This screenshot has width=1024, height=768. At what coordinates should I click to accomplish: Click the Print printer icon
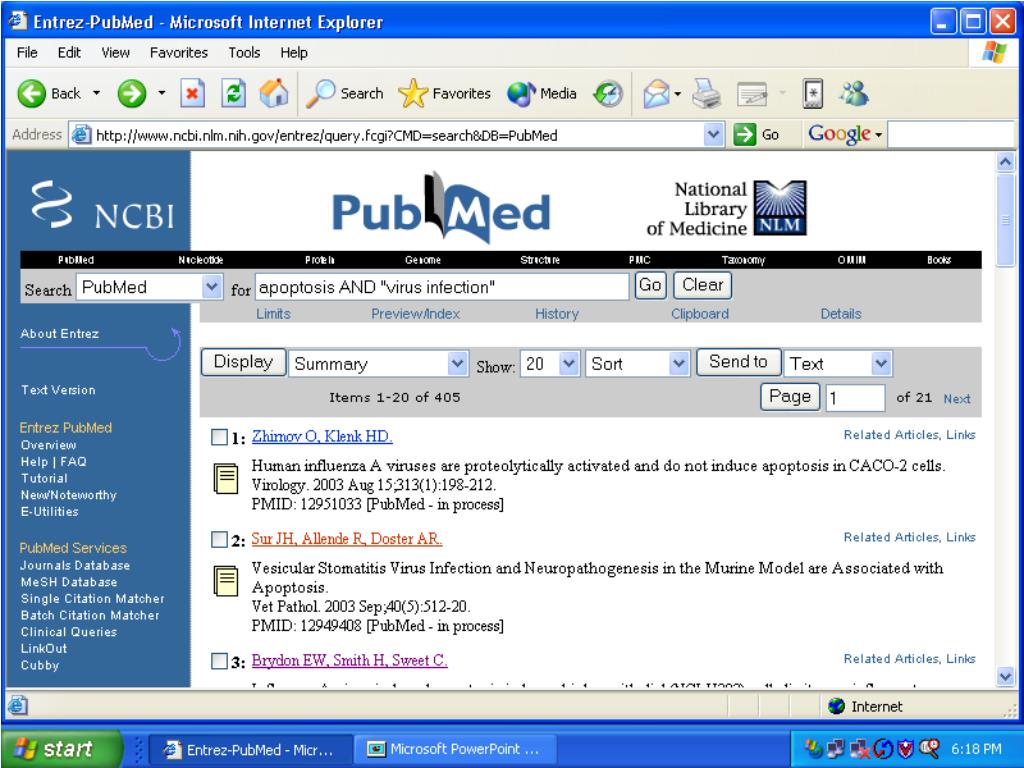click(707, 94)
